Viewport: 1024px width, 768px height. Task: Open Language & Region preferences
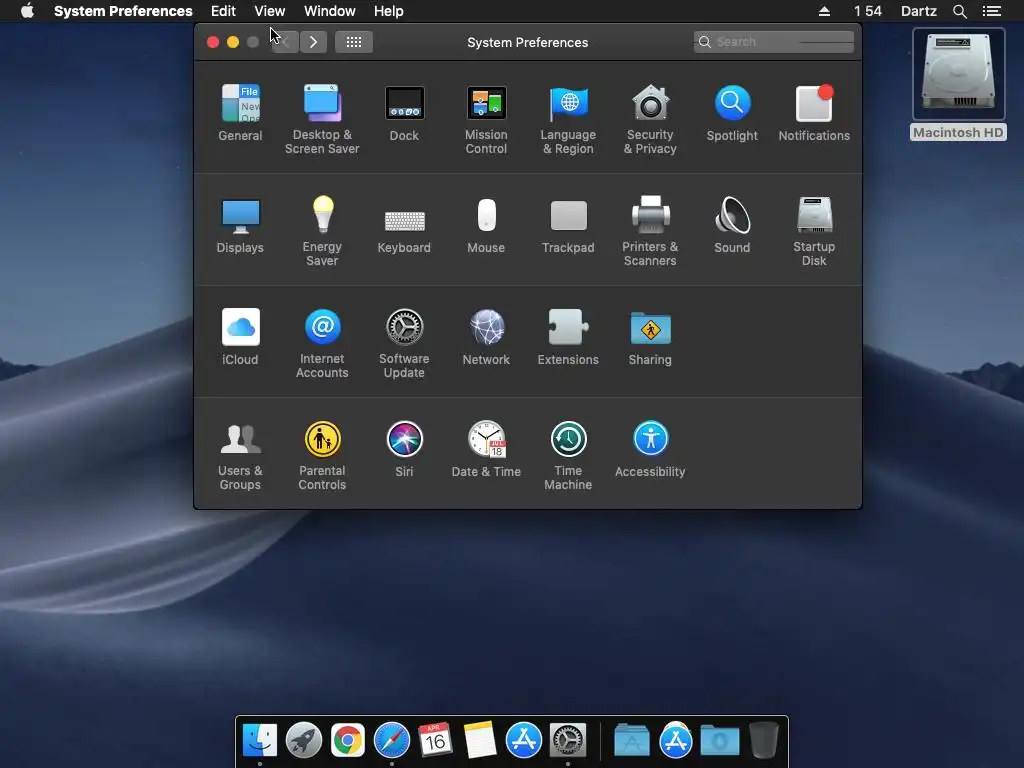coord(568,119)
